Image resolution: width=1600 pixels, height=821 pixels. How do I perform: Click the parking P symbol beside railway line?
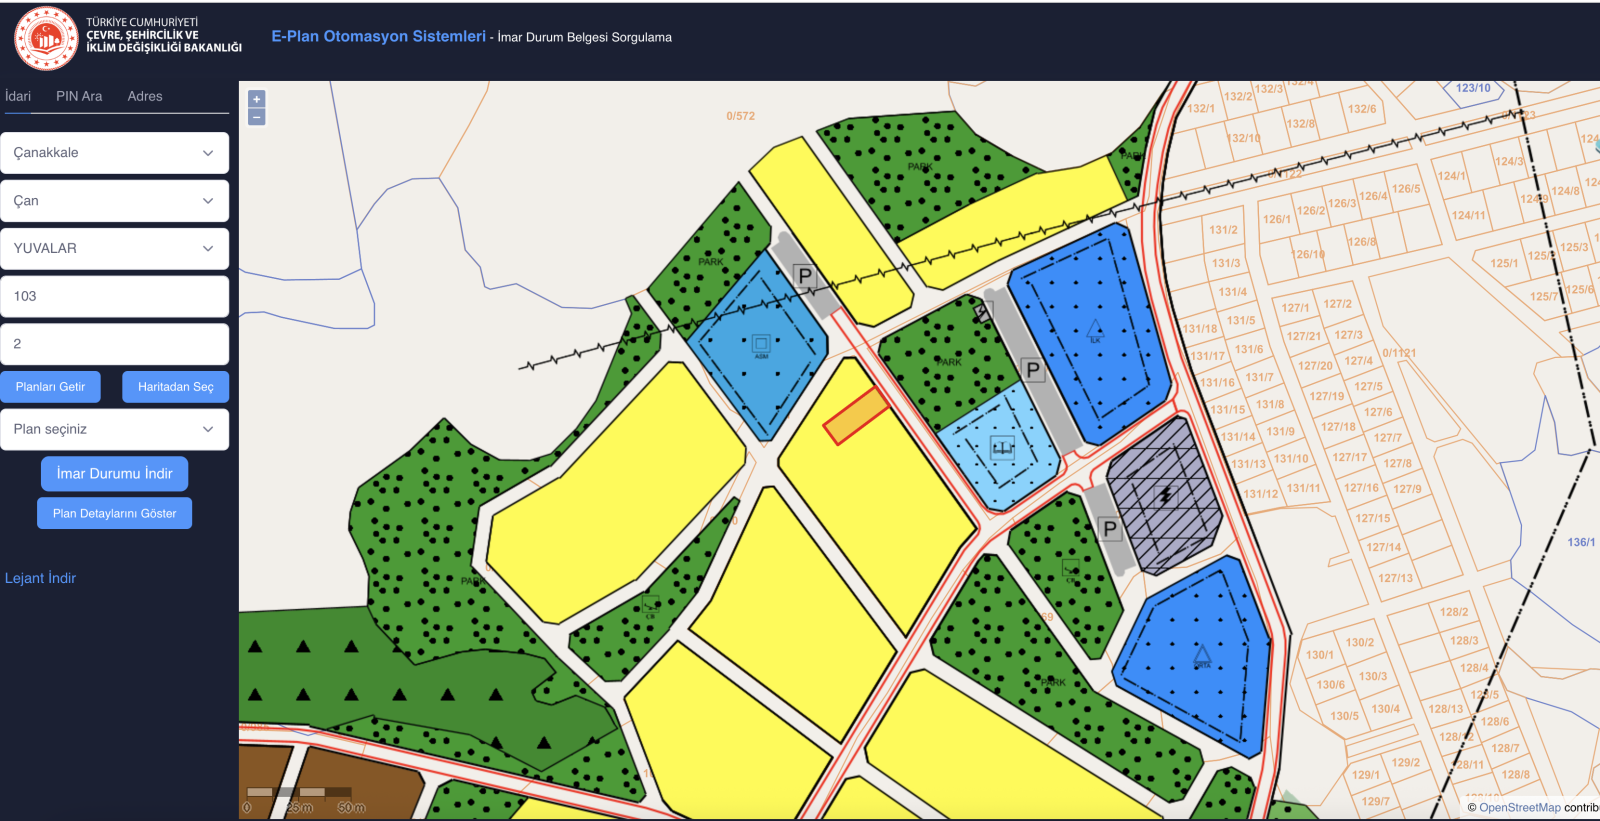coord(804,276)
